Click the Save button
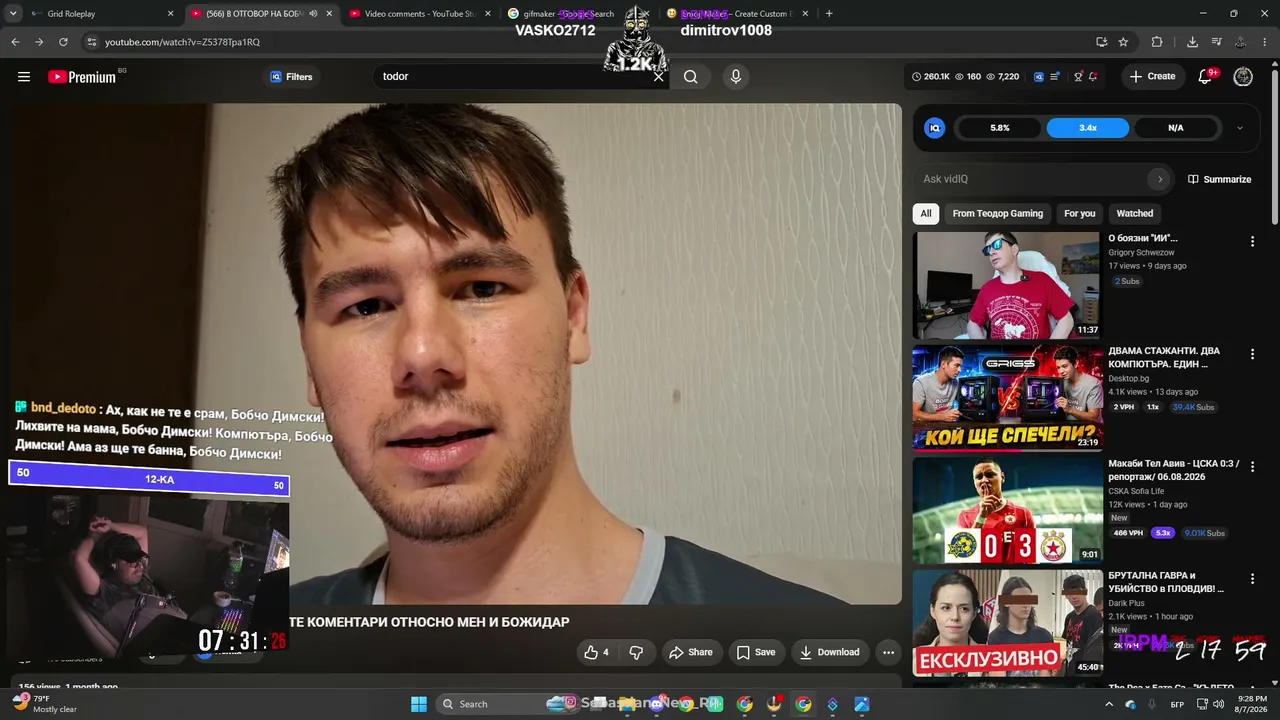 (x=756, y=652)
